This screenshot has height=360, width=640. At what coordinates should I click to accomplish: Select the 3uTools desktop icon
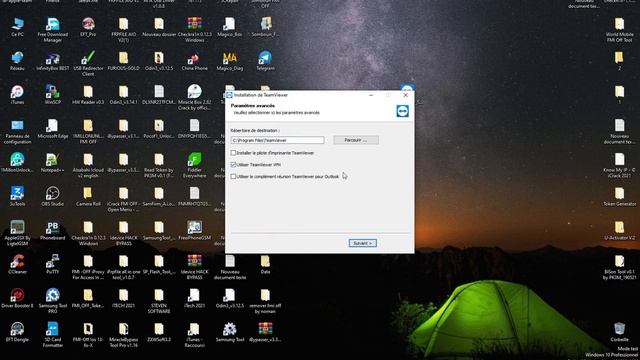pos(17,197)
